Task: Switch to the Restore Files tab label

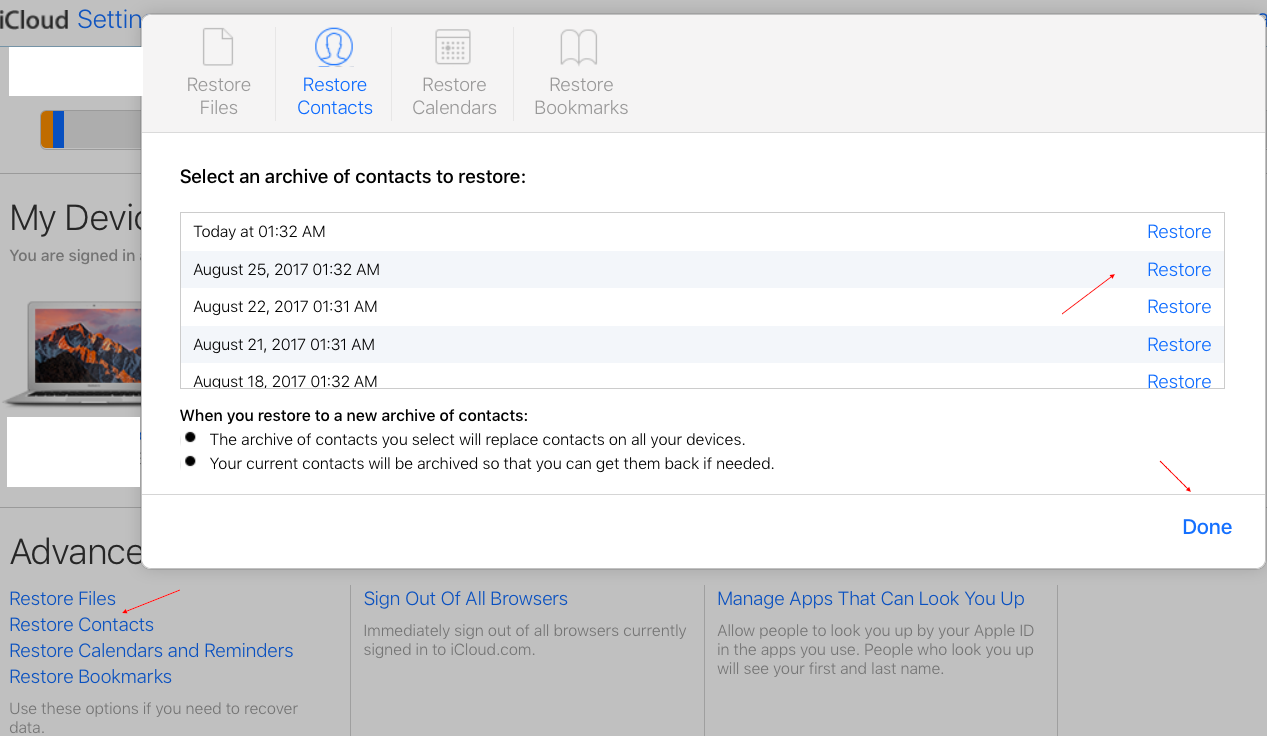Action: click(218, 96)
